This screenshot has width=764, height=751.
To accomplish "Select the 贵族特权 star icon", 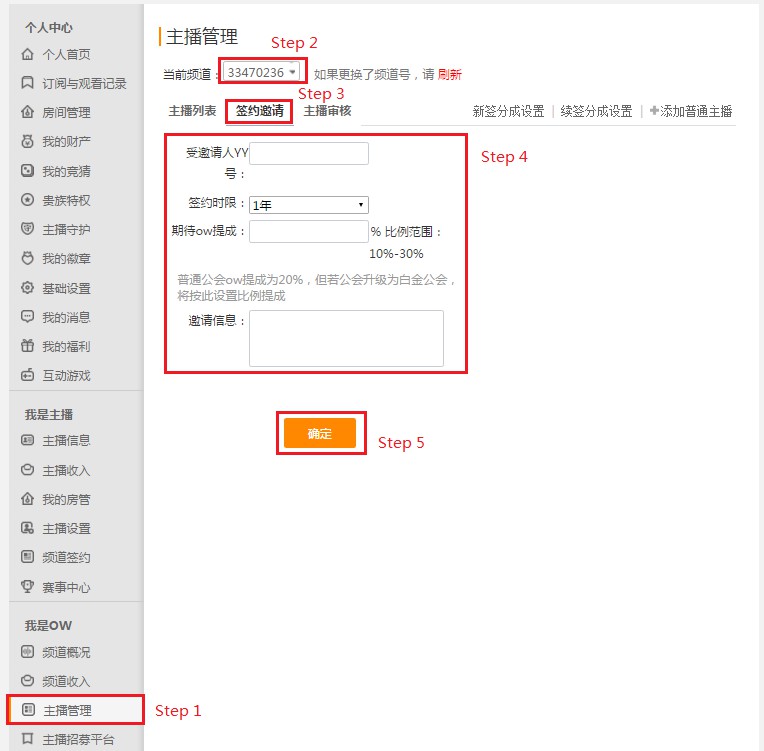I will tap(28, 200).
